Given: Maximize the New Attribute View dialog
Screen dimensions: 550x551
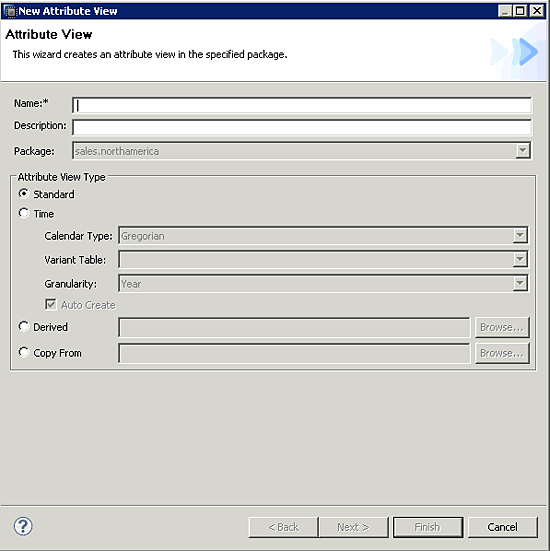Looking at the screenshot, I should (520, 11).
